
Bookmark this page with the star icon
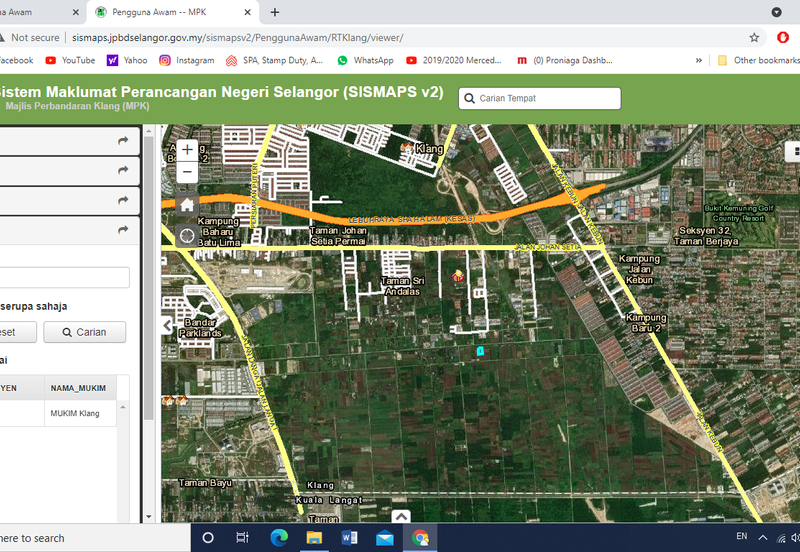[754, 37]
